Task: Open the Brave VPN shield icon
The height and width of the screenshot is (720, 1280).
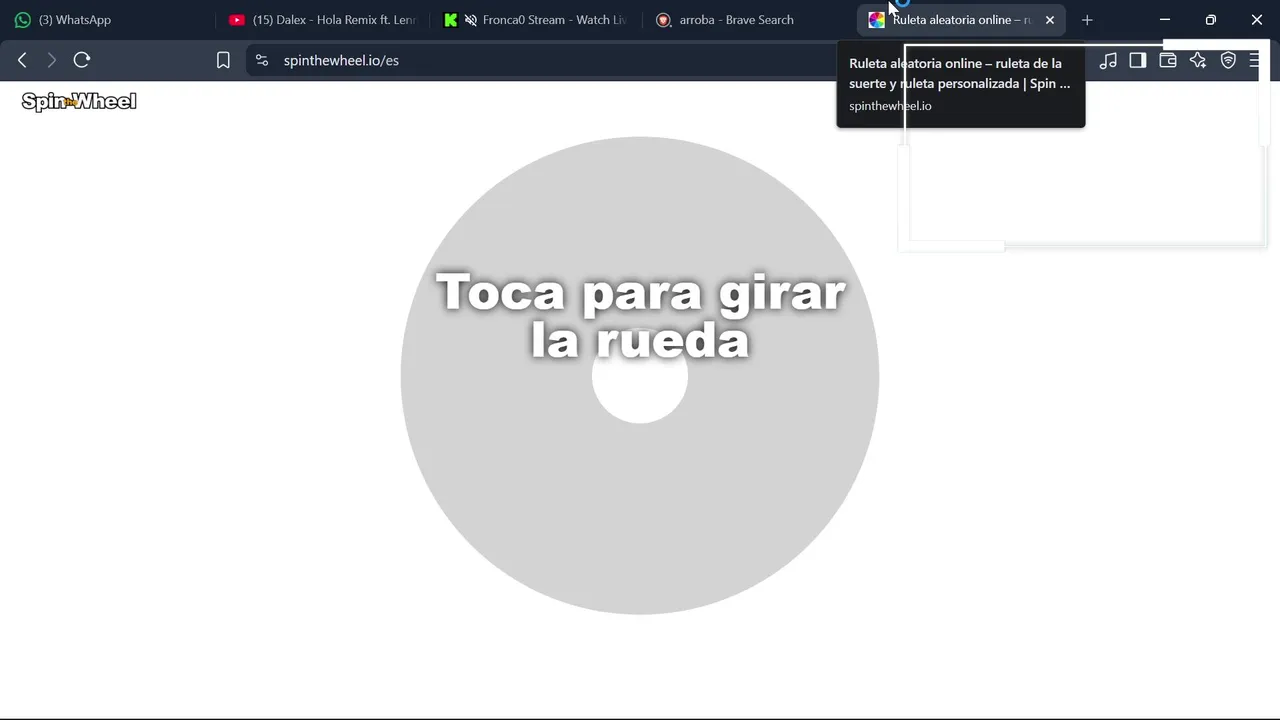Action: coord(1228,60)
